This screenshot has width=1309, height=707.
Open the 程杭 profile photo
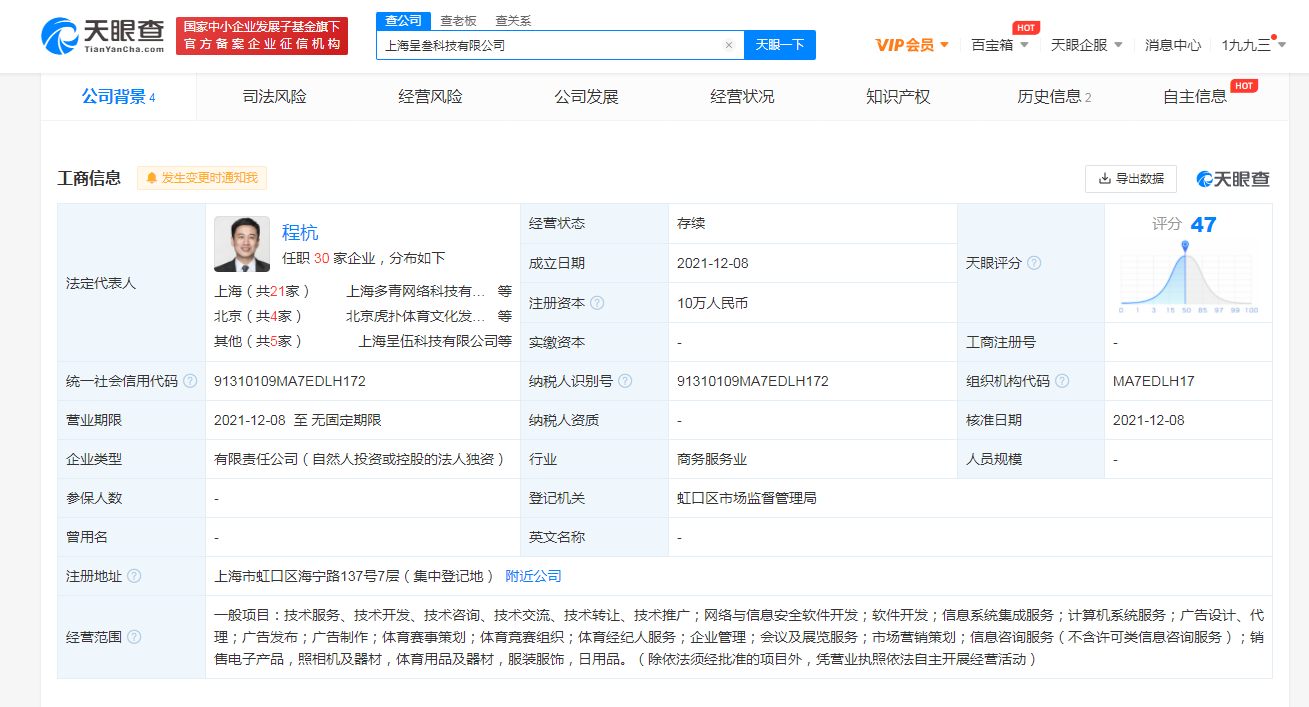[242, 244]
